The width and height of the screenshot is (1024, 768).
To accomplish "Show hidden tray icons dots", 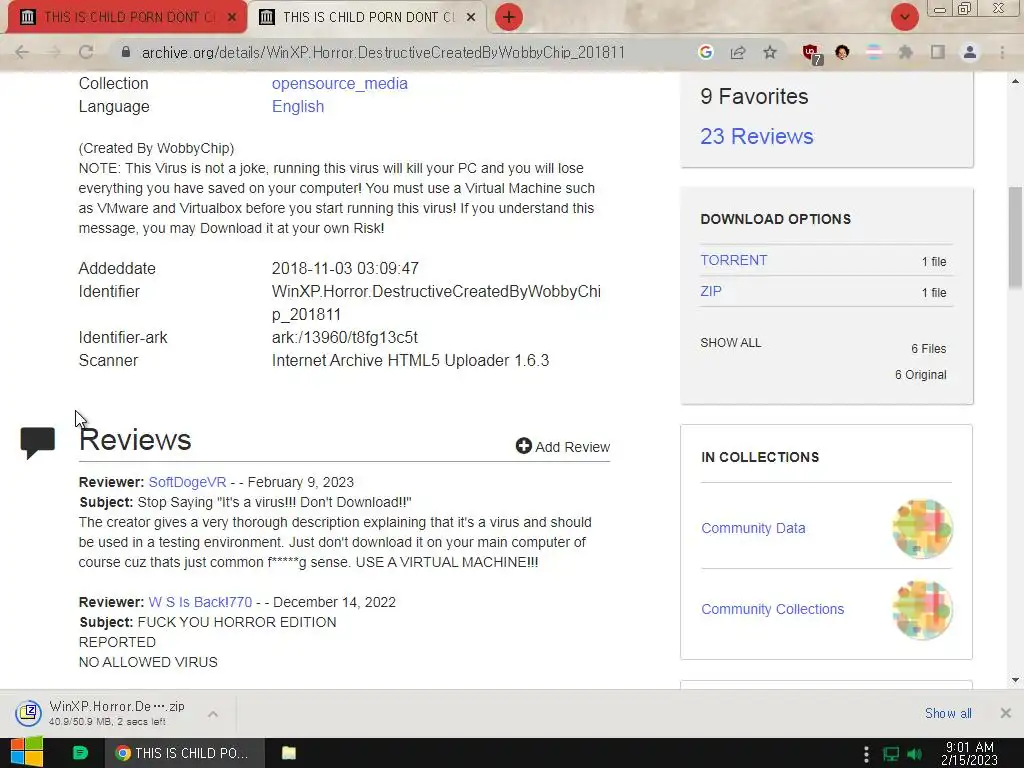I will click(866, 754).
